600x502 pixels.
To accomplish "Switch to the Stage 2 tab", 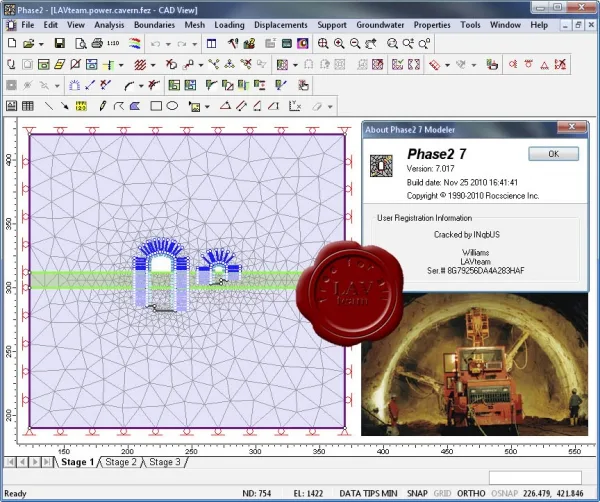I will [x=121, y=462].
